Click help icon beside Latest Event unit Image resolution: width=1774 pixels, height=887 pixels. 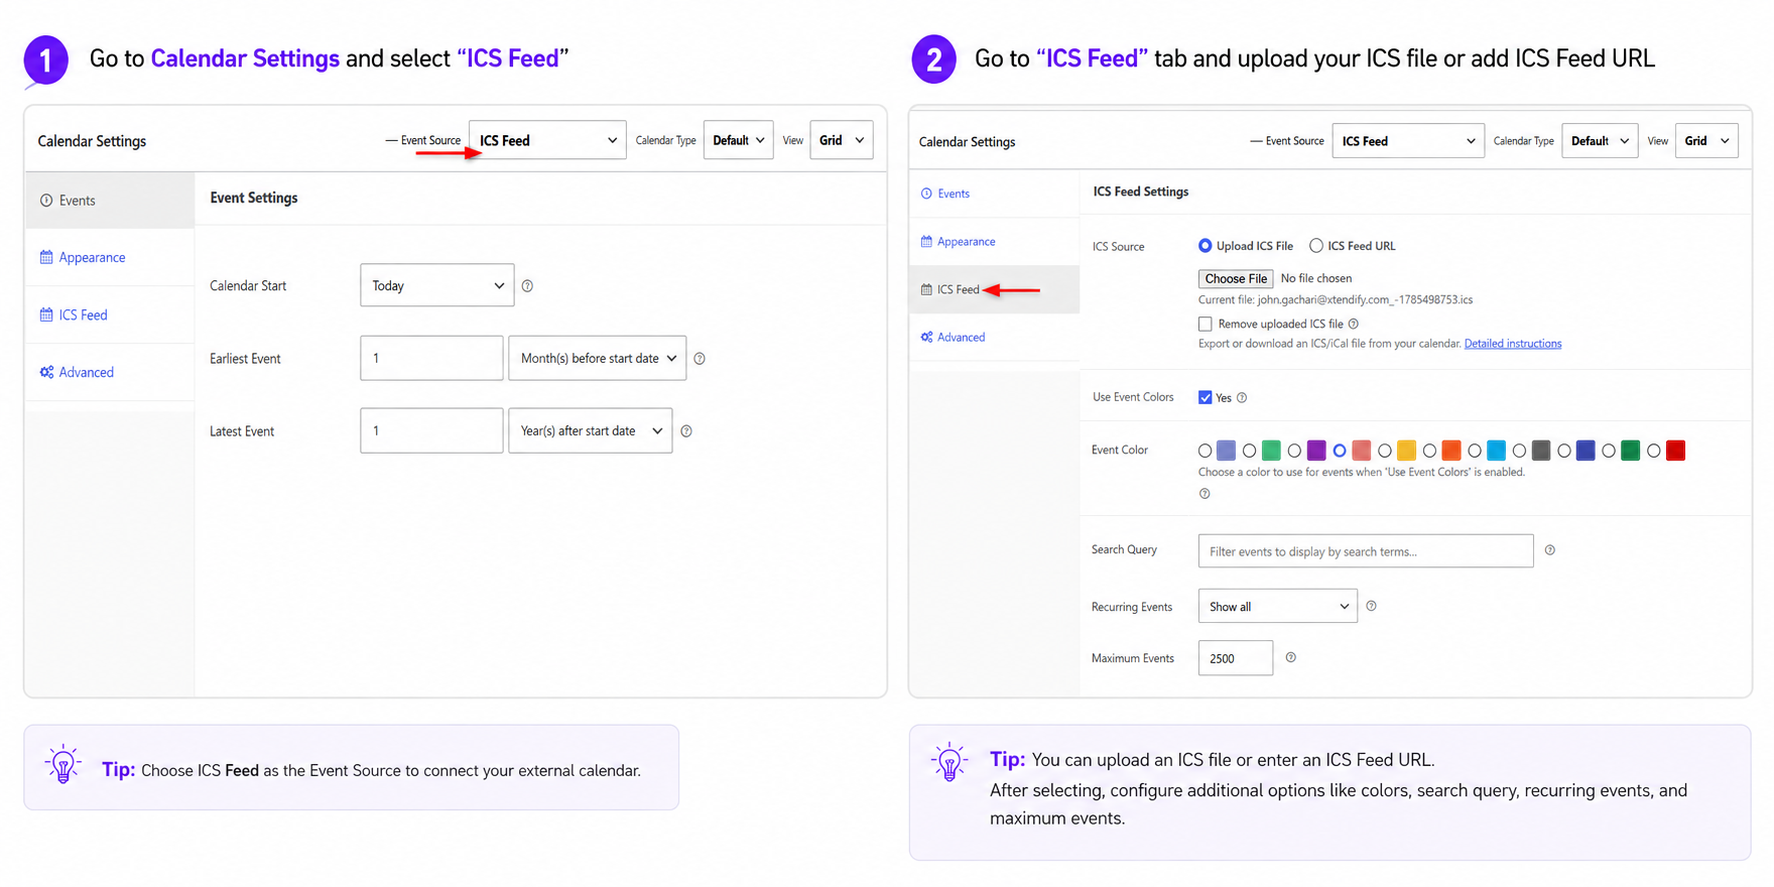686,431
